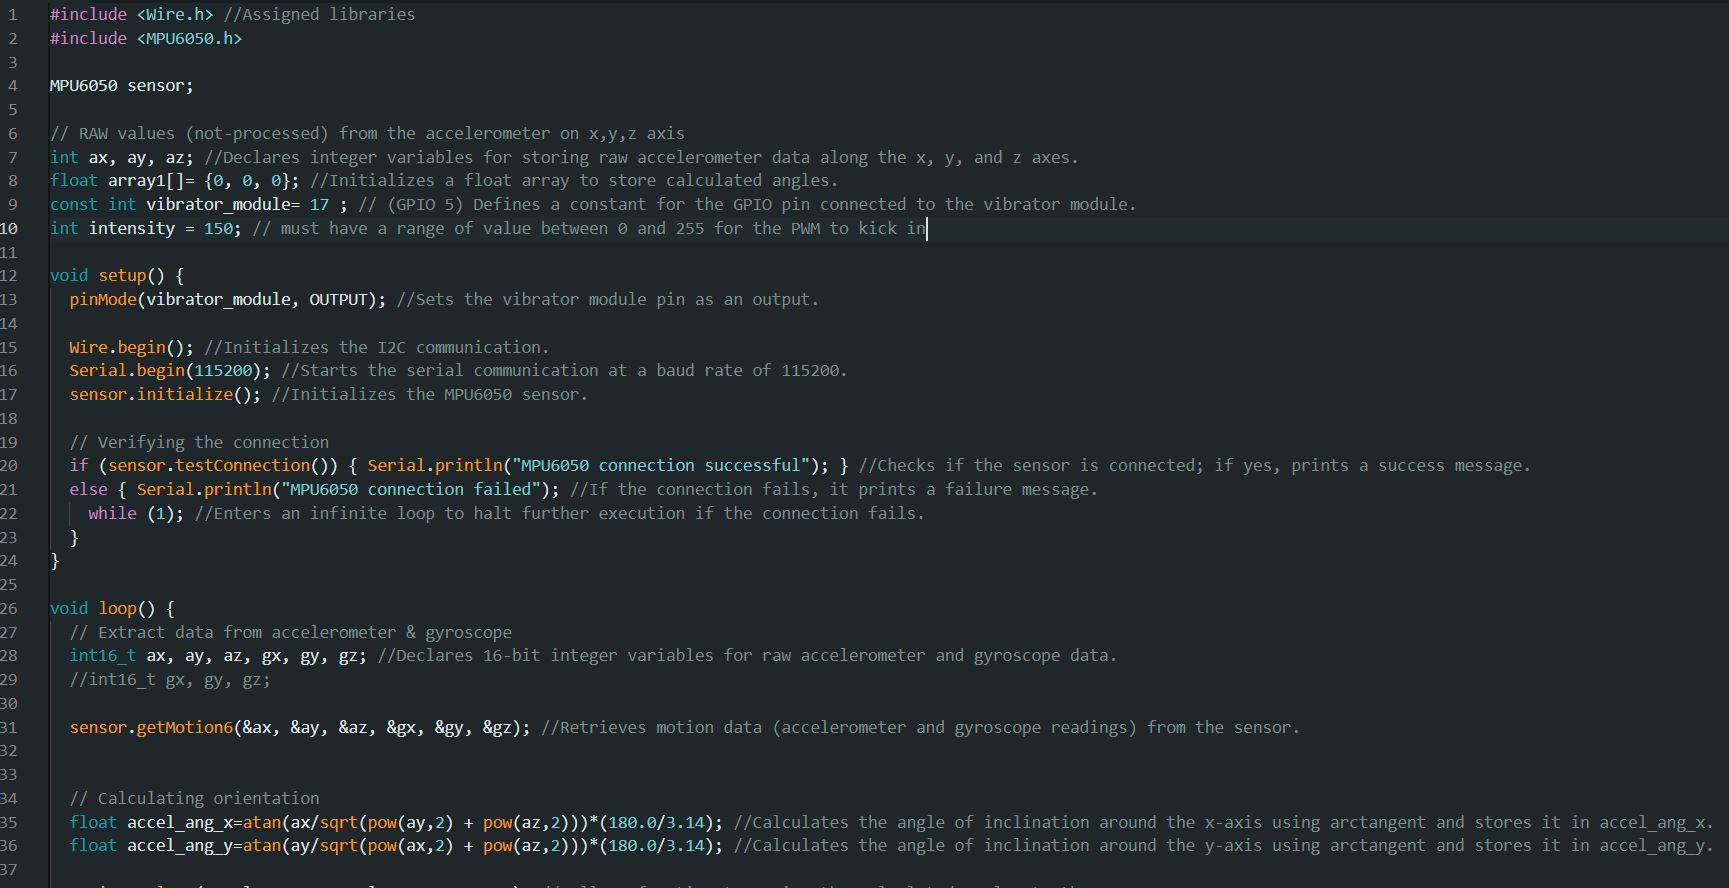This screenshot has height=888, width=1729.
Task: Click "Serial.begin(115200);" on line 16
Action: pyautogui.click(x=169, y=371)
